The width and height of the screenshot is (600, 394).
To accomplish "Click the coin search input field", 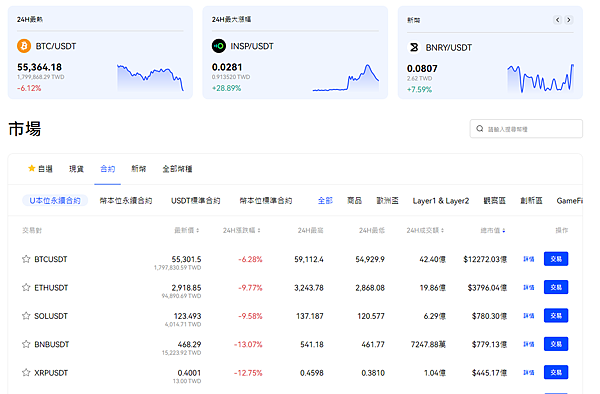I will 526,129.
